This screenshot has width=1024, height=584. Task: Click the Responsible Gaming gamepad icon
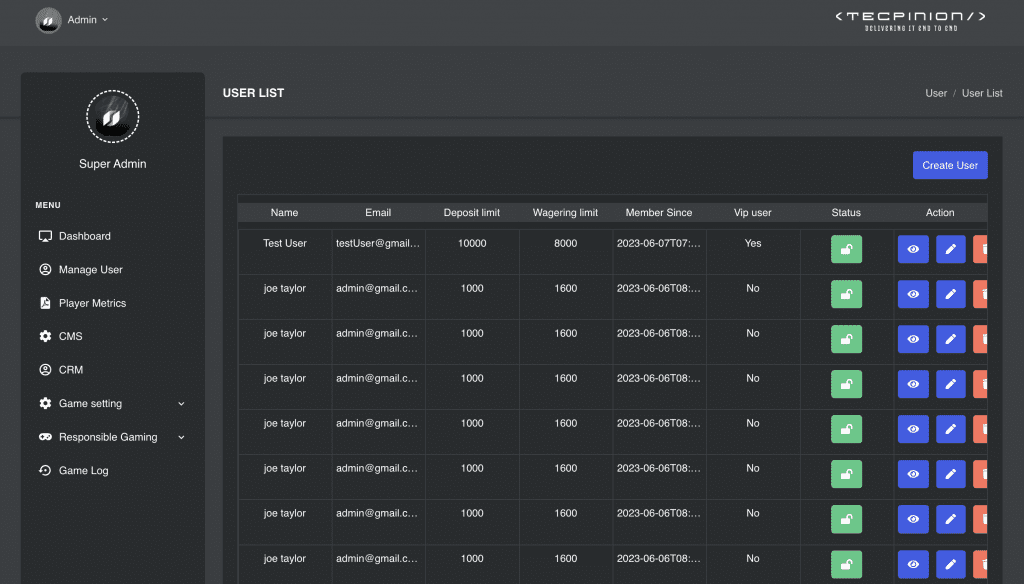(x=45, y=437)
